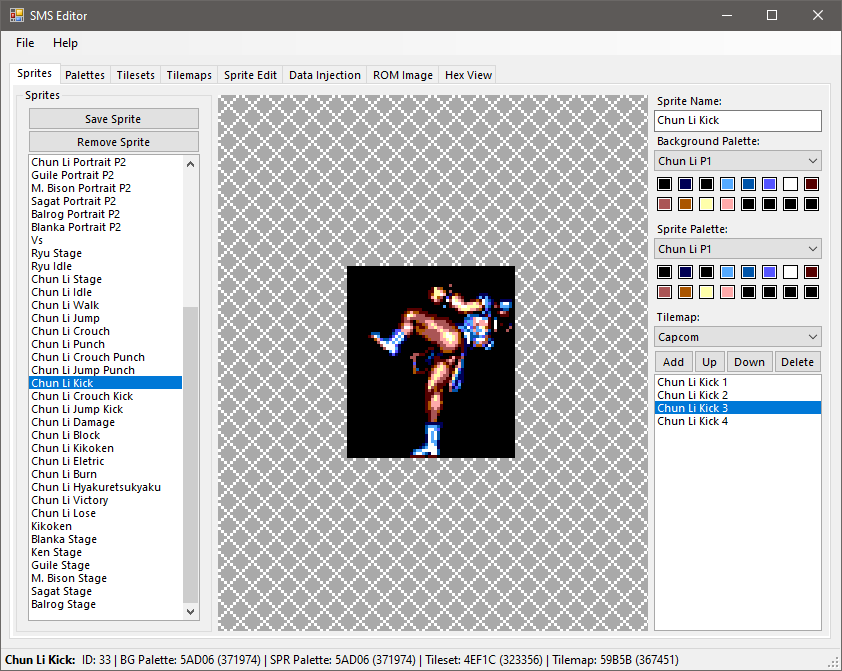Select 'Chun Li Crouch Punch' sprite
The width and height of the screenshot is (842, 671).
point(106,358)
